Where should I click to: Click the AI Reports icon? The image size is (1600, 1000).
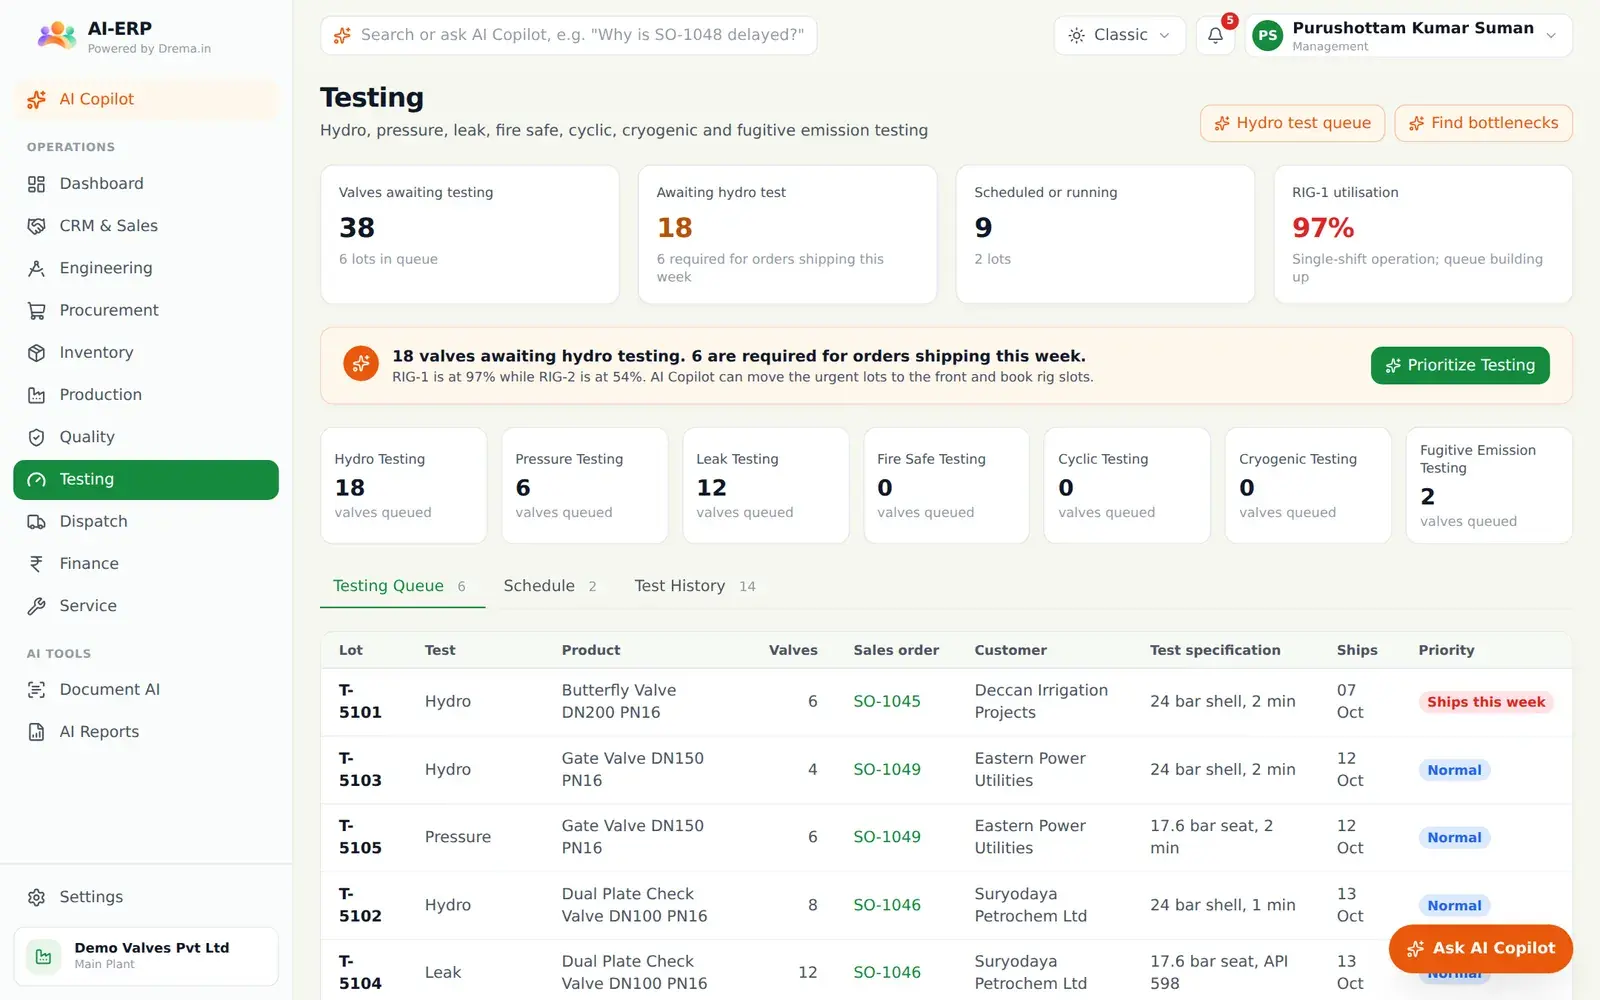click(37, 732)
